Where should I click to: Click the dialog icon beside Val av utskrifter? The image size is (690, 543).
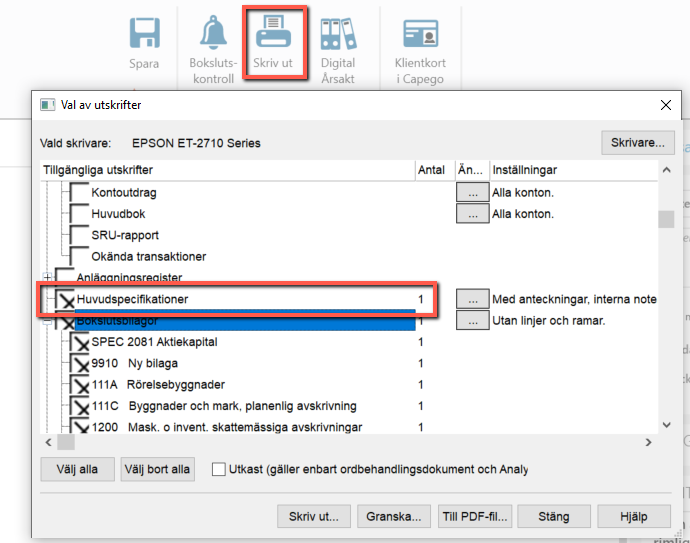click(48, 105)
